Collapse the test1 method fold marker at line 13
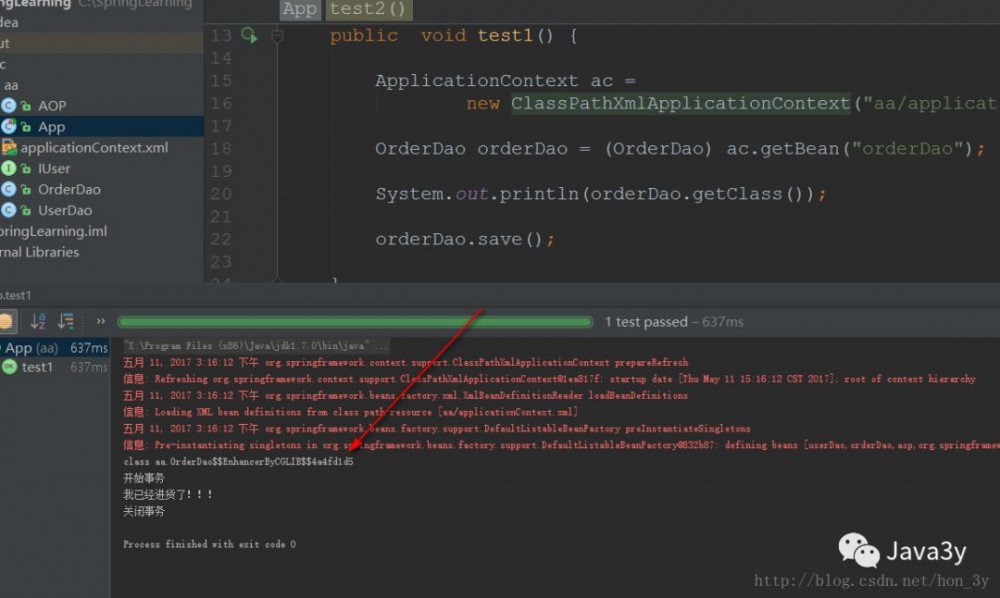The image size is (1000, 598). point(277,36)
